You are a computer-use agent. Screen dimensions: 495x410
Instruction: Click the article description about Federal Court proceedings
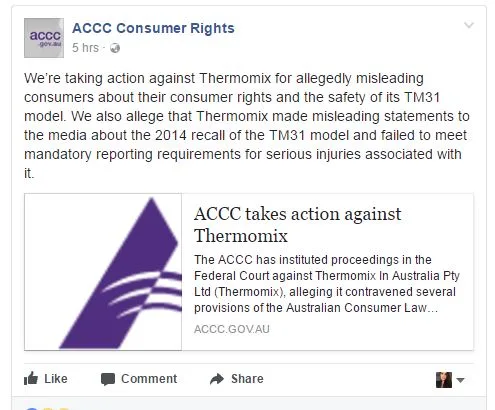pyautogui.click(x=327, y=284)
